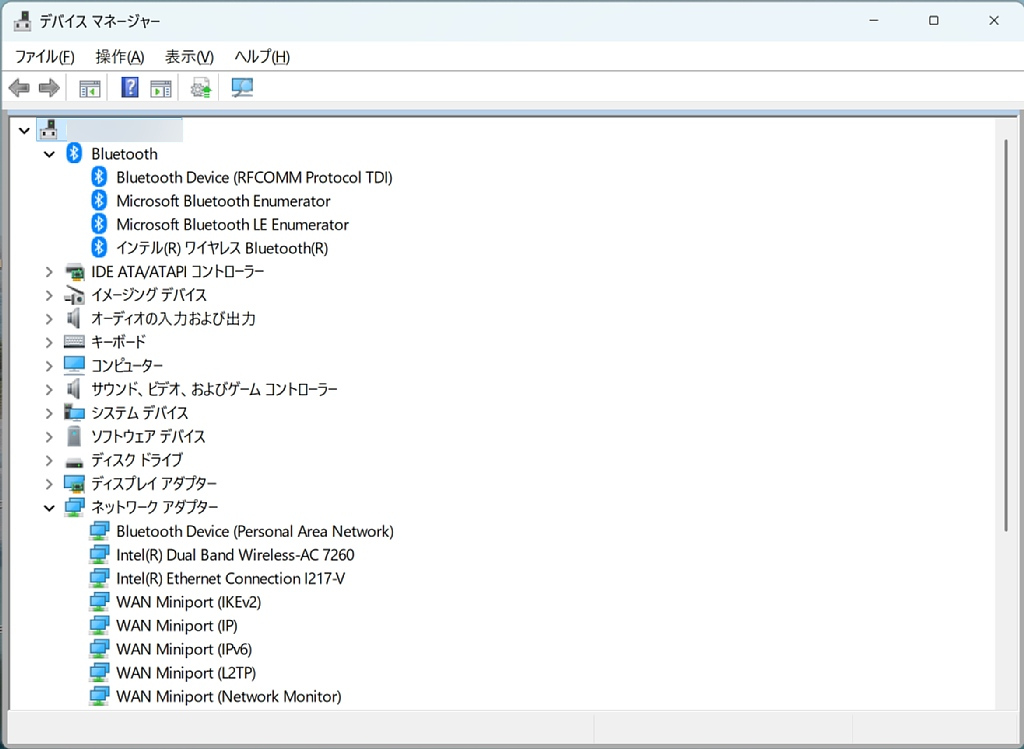Screen dimensions: 1024x749
Task: Toggle the action pane toolbar icon
Action: coord(161,88)
